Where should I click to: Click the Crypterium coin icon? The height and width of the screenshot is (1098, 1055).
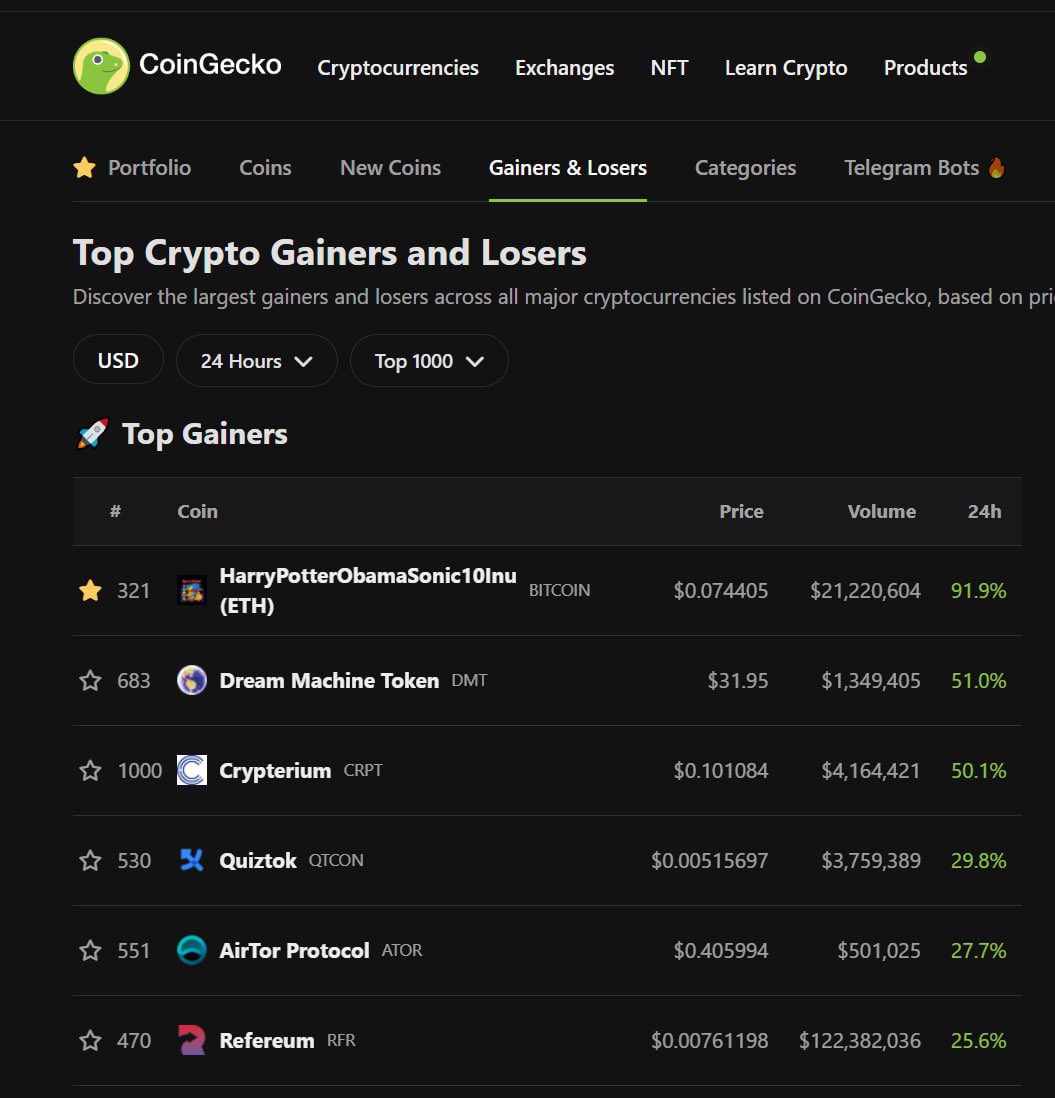[x=192, y=770]
